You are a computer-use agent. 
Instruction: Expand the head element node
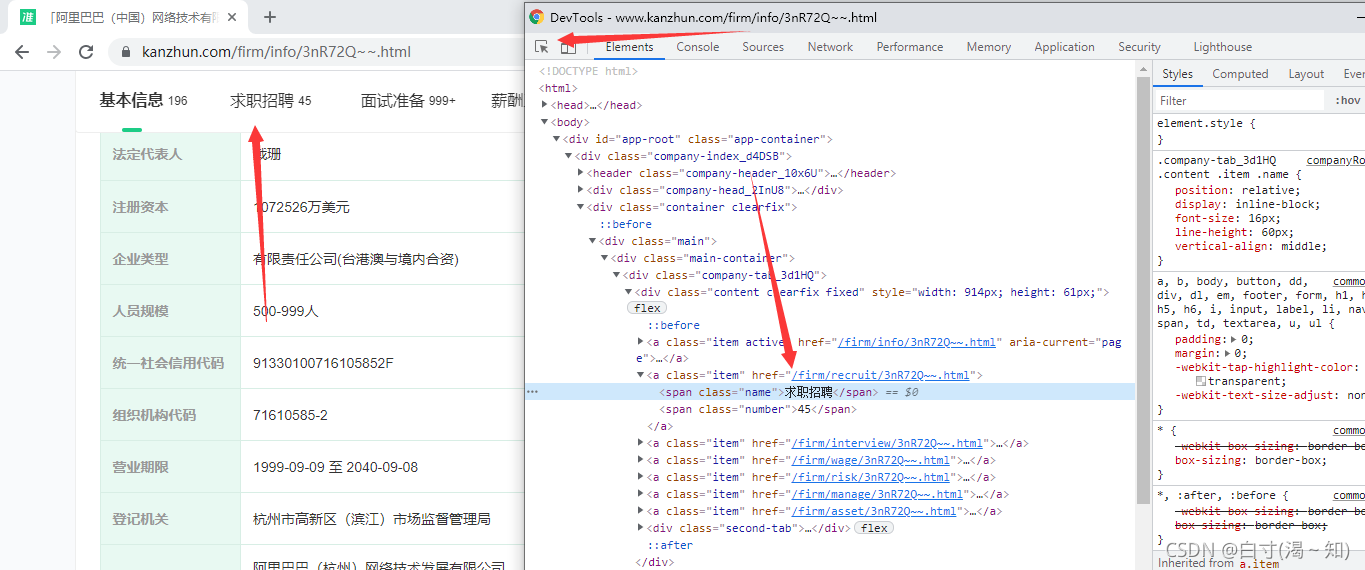545,105
